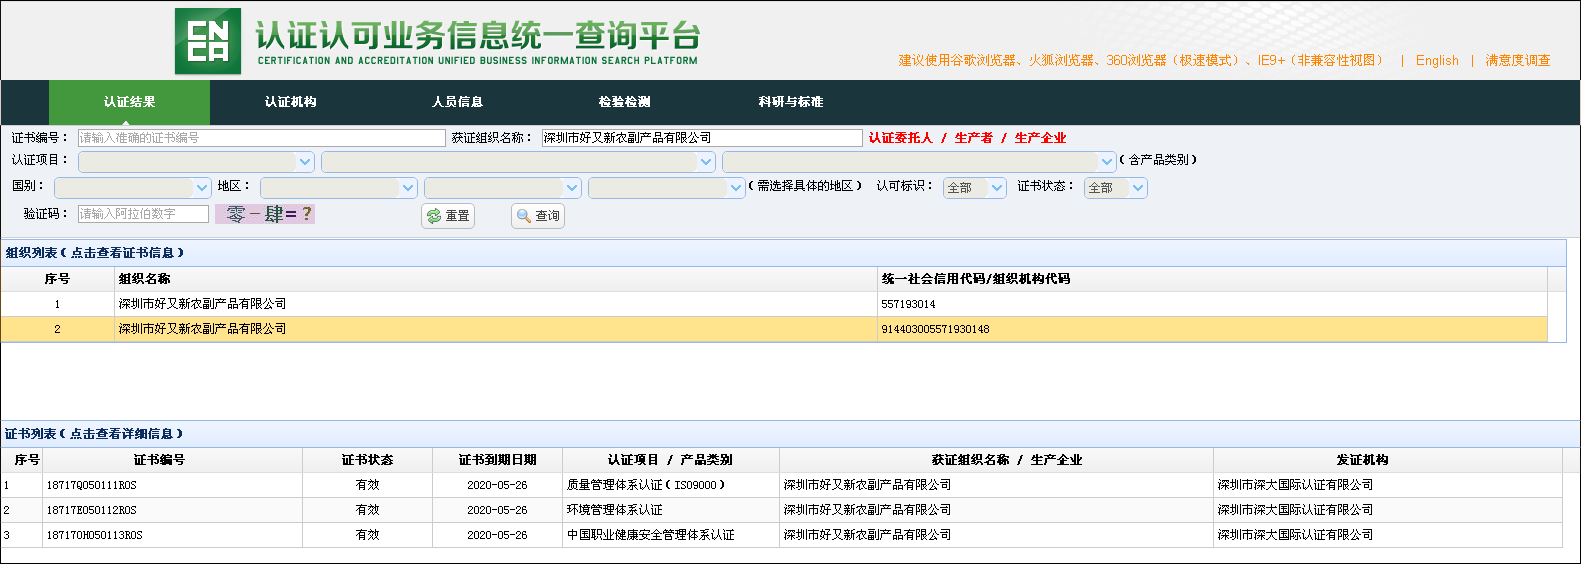Open certificate 18717Q050111R0S details

91,485
